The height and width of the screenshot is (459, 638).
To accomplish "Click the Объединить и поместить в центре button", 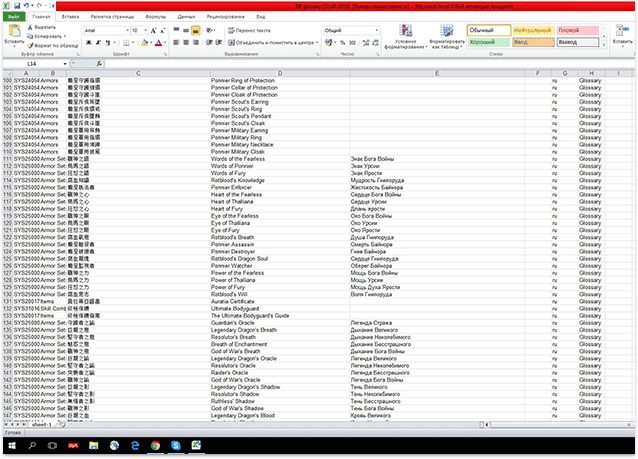I will [271, 42].
